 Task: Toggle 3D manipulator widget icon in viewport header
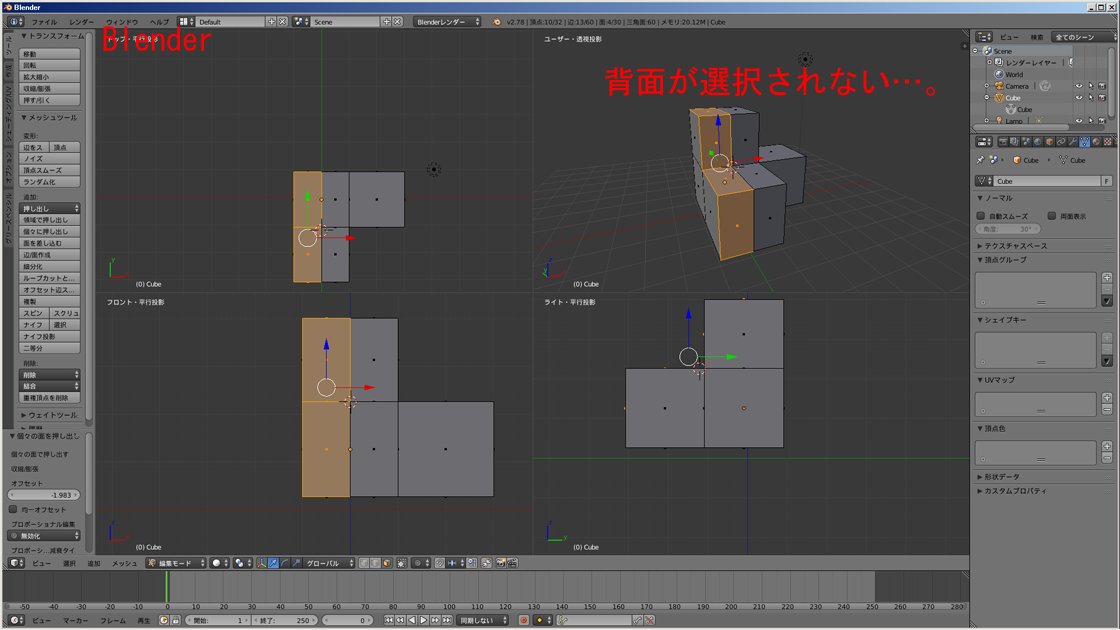click(261, 564)
